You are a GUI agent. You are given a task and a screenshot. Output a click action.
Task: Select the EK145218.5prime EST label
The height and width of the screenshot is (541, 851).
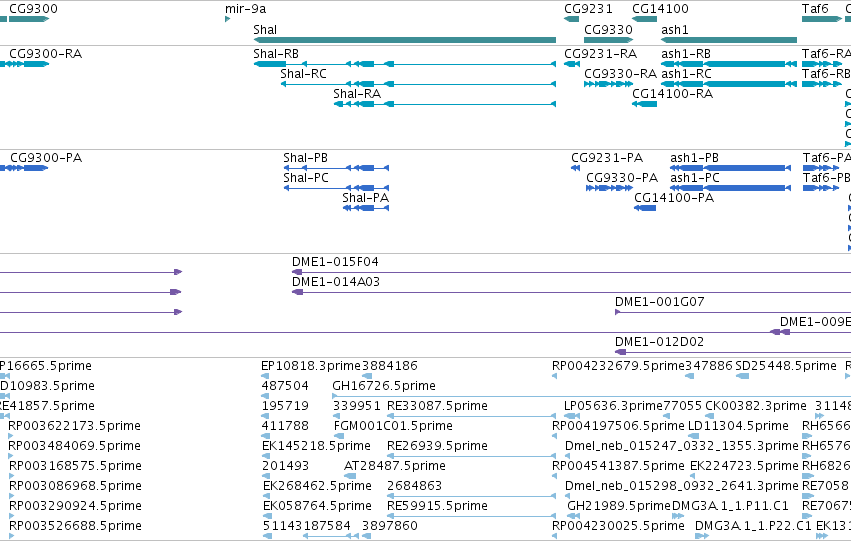[x=316, y=447]
